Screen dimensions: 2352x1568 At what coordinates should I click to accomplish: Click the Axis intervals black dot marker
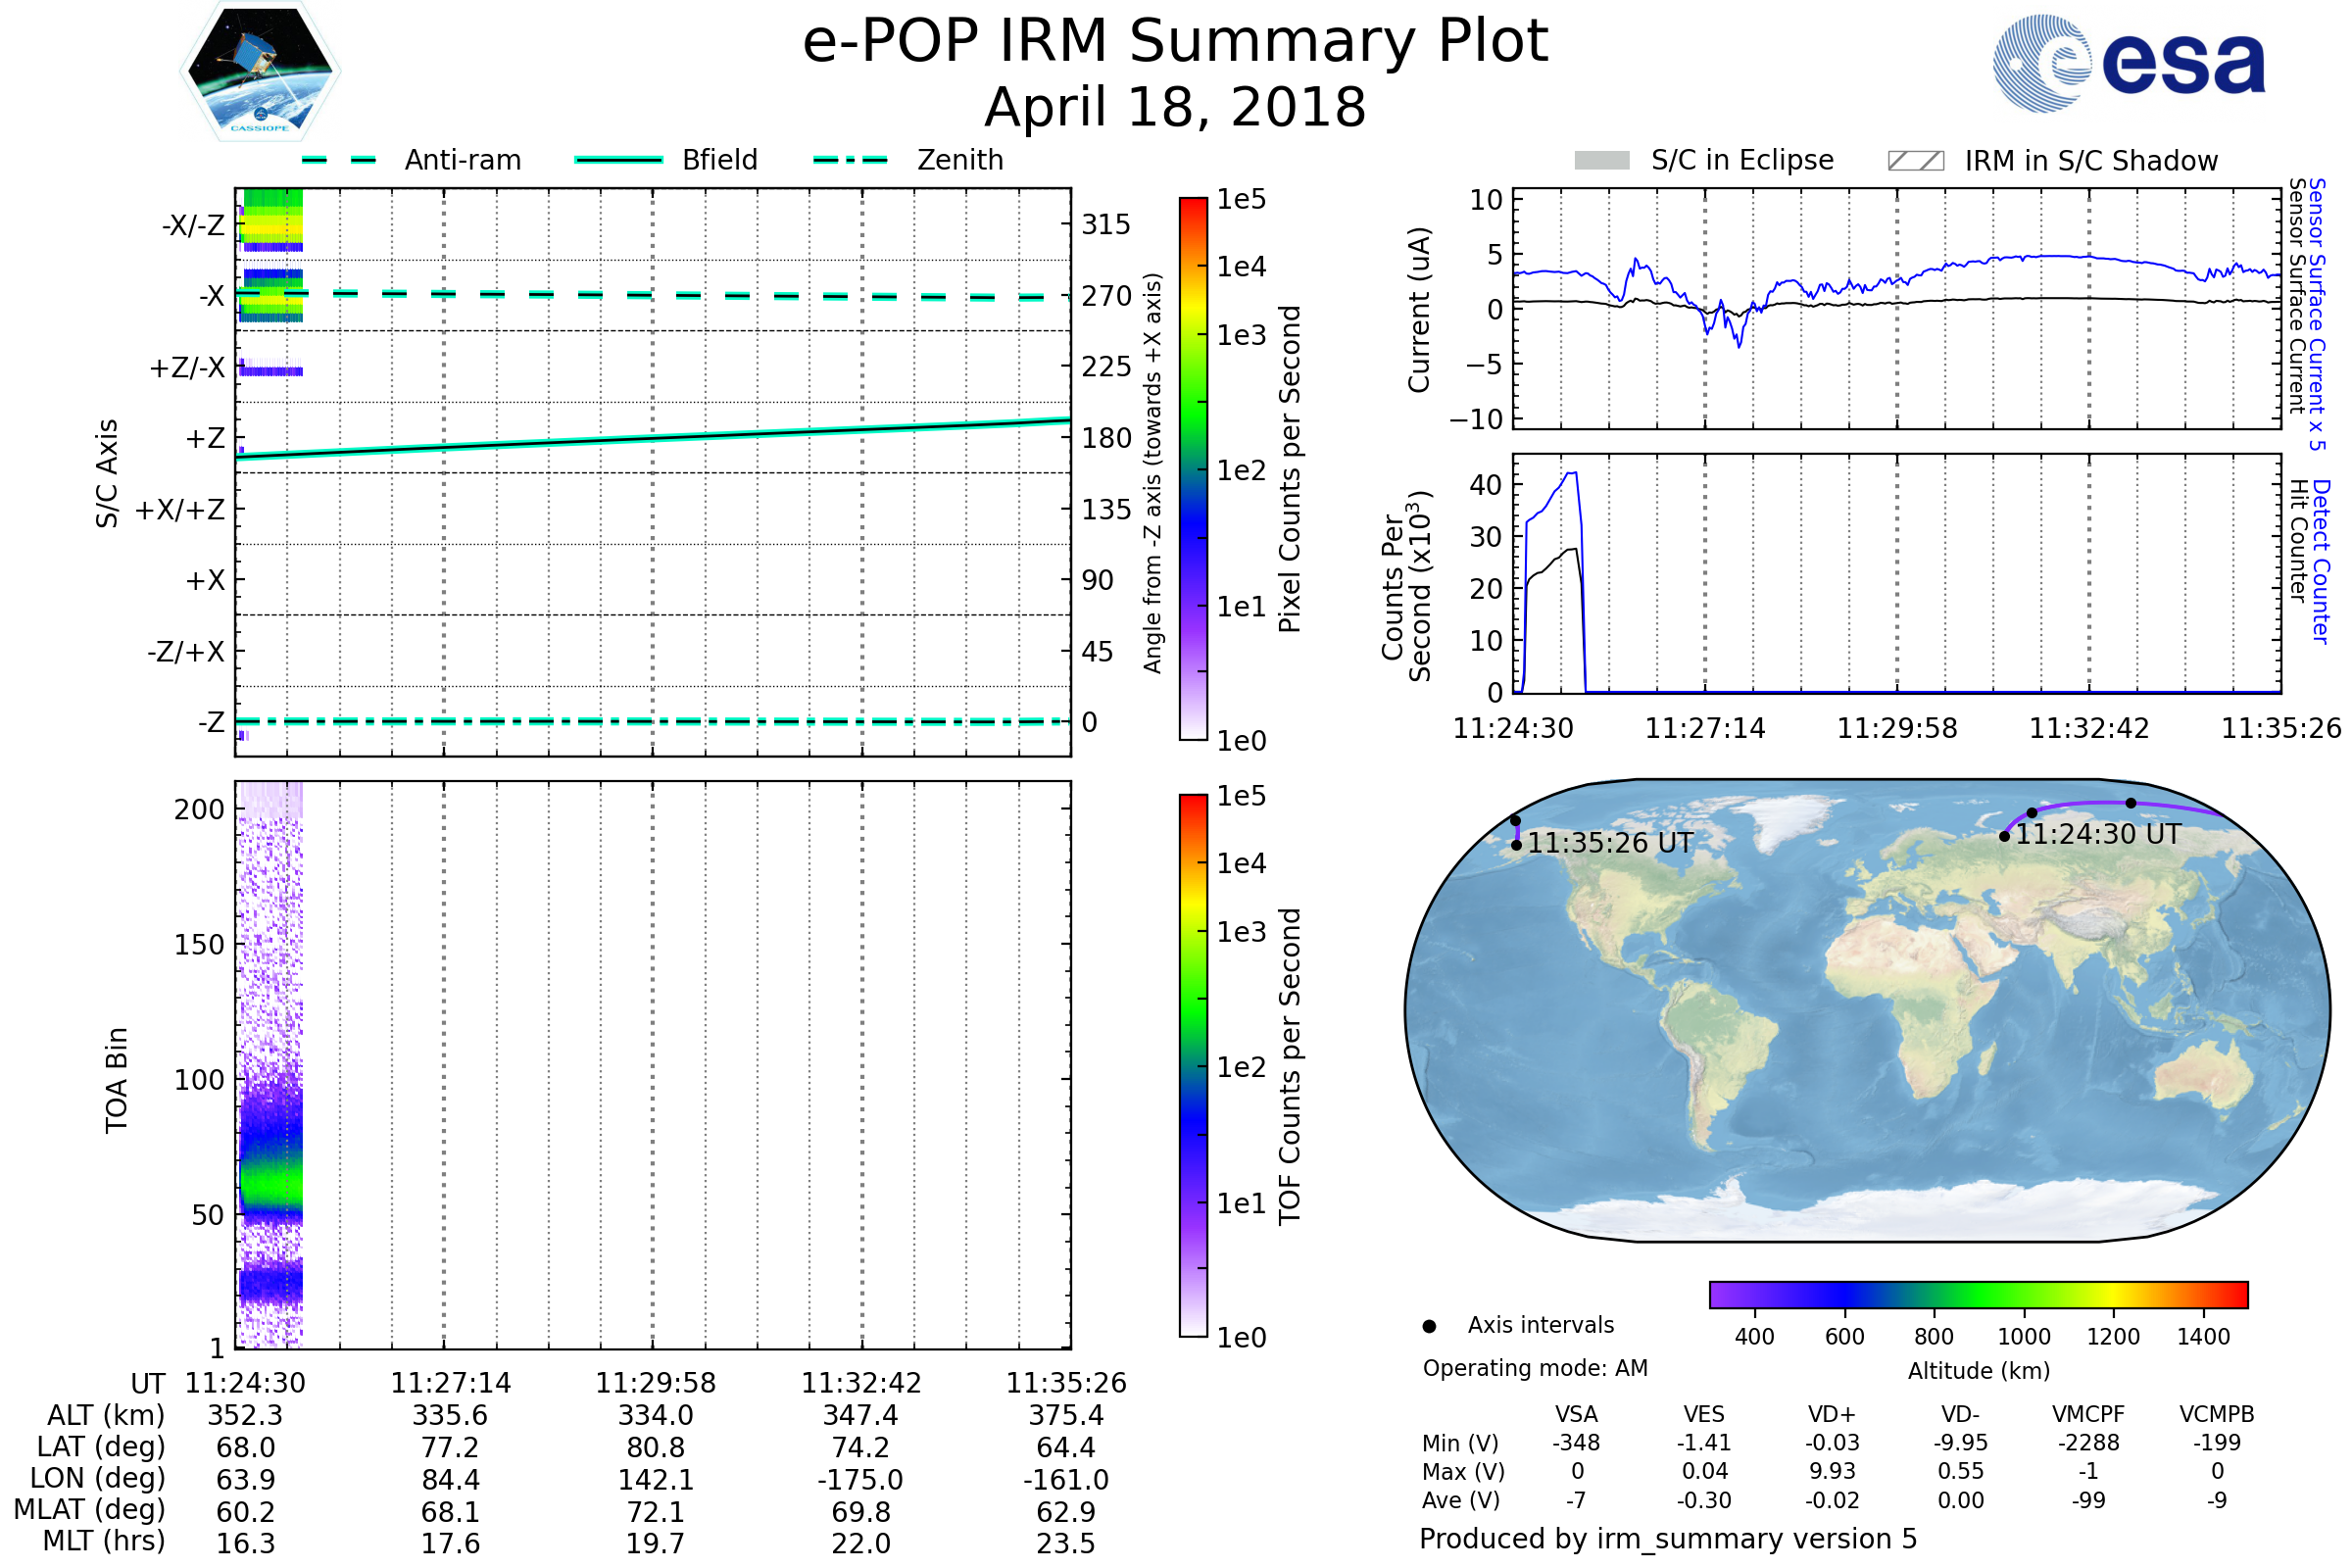point(1429,1326)
